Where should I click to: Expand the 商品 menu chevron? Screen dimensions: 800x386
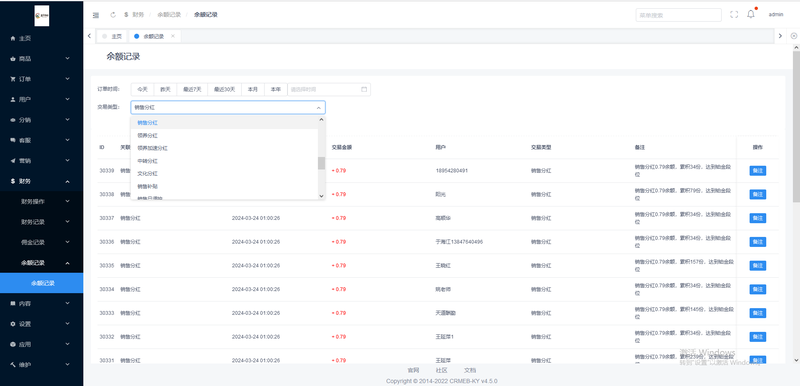pyautogui.click(x=67, y=59)
